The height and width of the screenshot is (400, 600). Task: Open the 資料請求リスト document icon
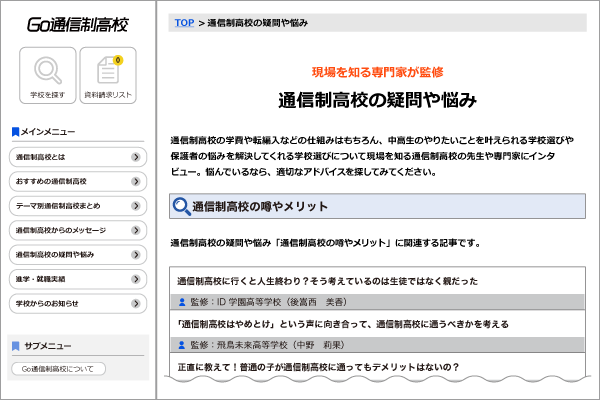coord(108,70)
